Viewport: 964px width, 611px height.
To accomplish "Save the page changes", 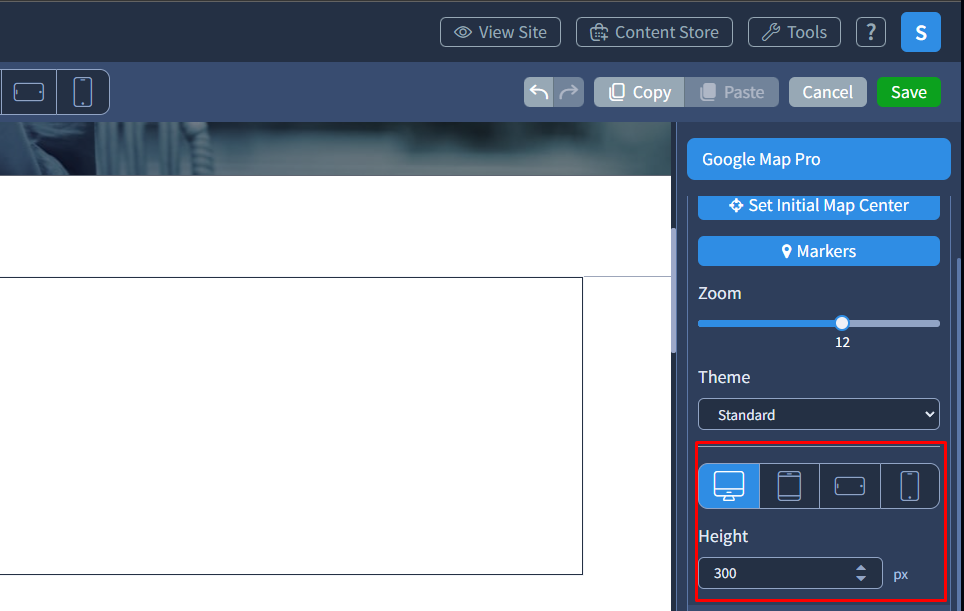I will click(x=909, y=92).
